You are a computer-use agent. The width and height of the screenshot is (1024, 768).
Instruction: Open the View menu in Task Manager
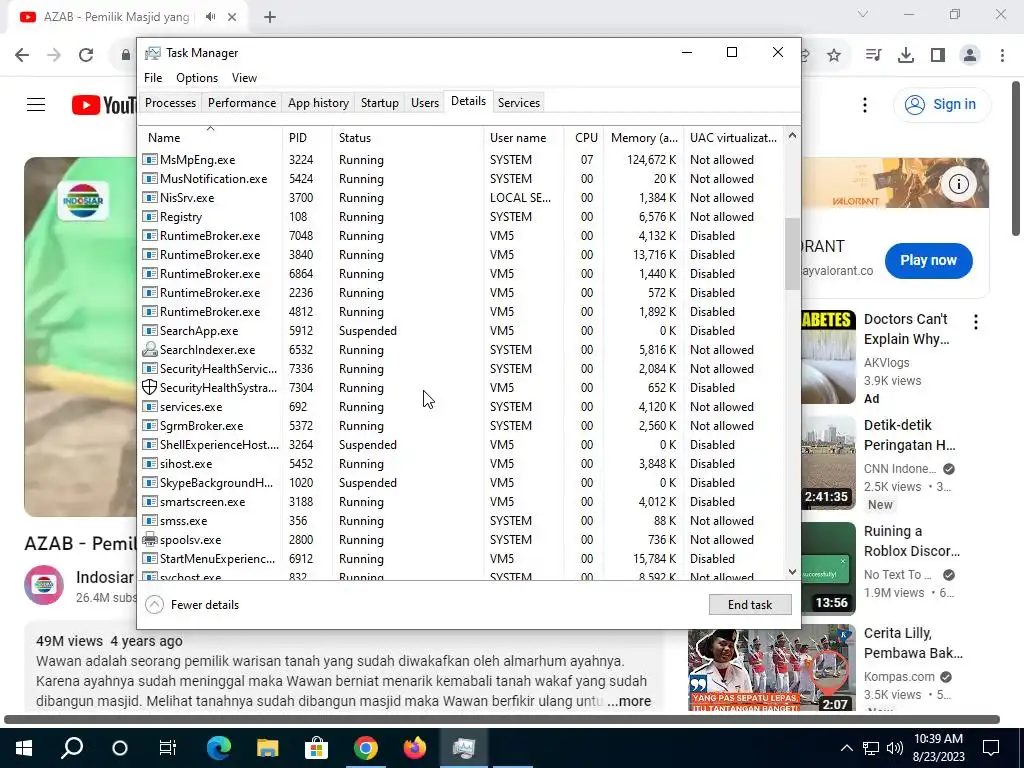244,78
